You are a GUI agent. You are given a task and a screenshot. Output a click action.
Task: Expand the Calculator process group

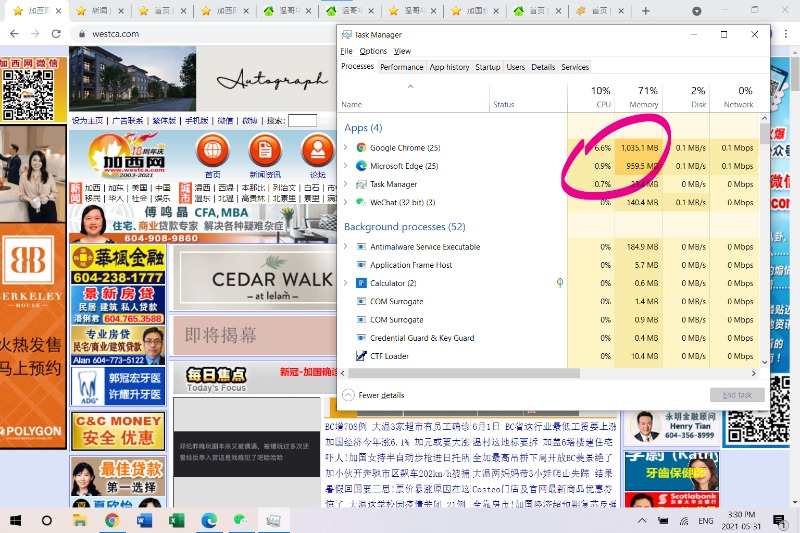coord(346,283)
